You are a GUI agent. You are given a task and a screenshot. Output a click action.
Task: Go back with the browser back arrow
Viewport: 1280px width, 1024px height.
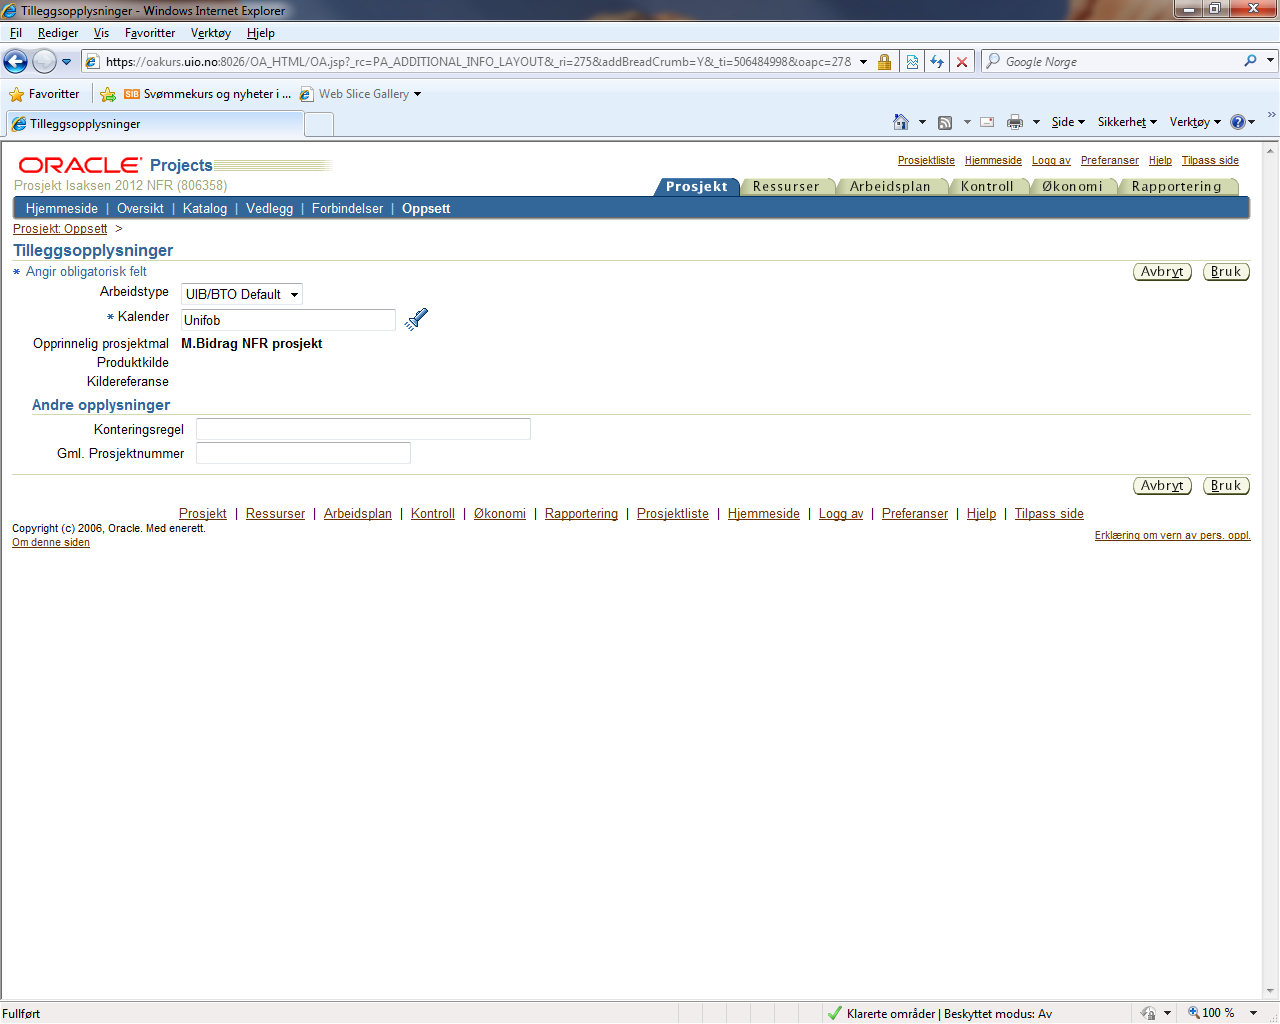(x=16, y=62)
